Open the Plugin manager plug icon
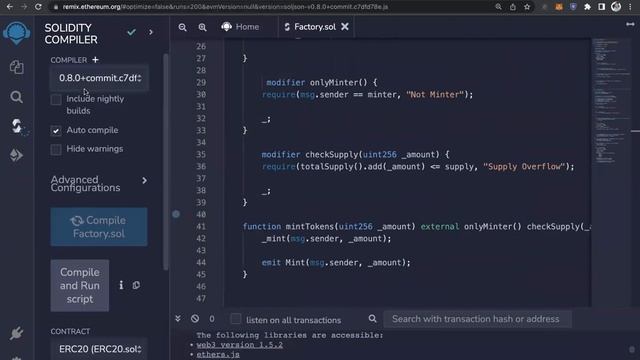The height and width of the screenshot is (360, 640). (16, 333)
